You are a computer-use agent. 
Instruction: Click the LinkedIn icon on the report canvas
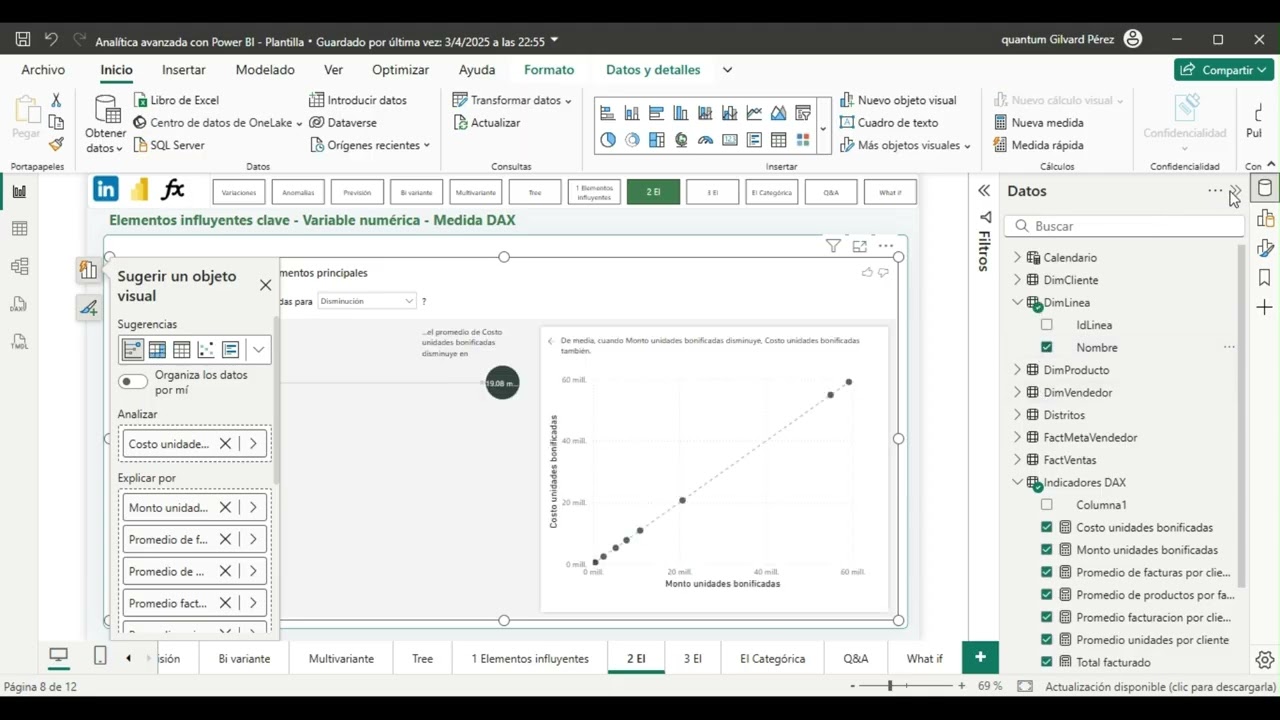pos(105,189)
